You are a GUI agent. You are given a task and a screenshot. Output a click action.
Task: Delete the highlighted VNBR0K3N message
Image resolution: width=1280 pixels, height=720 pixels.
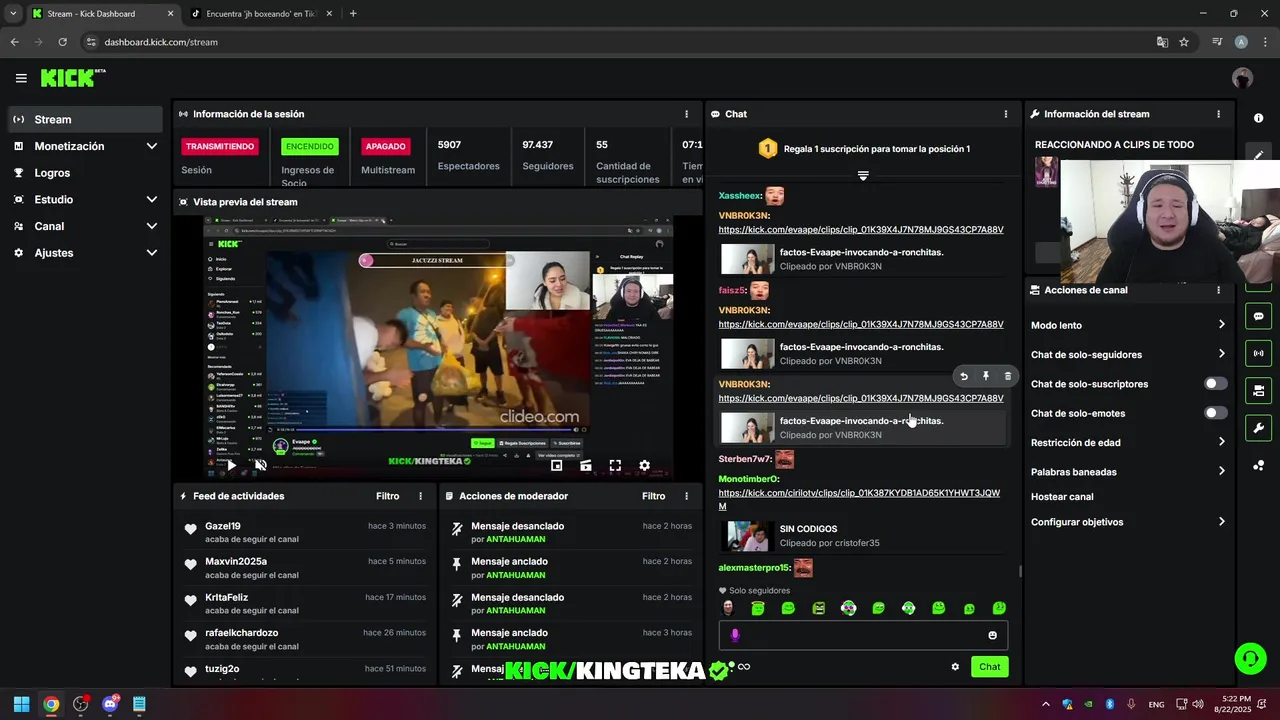pyautogui.click(x=1008, y=376)
